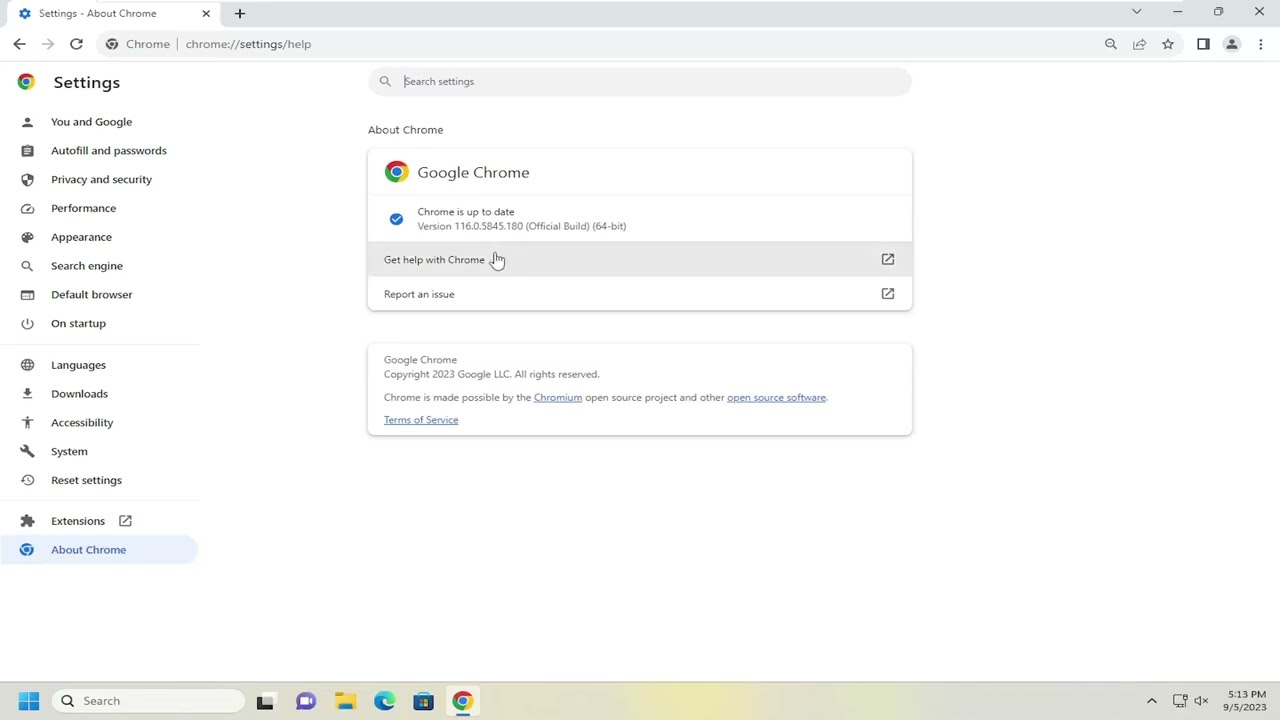
Task: Click the muted volume tray icon
Action: point(1201,701)
